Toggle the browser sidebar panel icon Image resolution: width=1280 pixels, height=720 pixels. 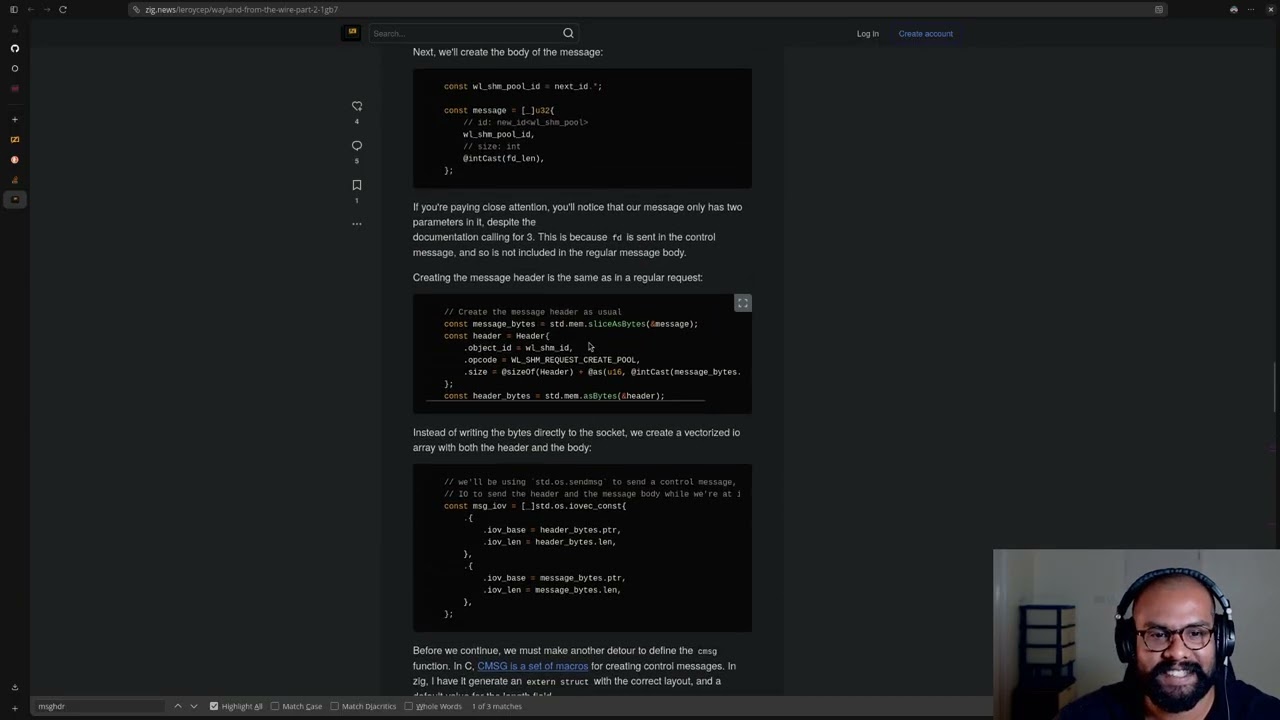(14, 9)
